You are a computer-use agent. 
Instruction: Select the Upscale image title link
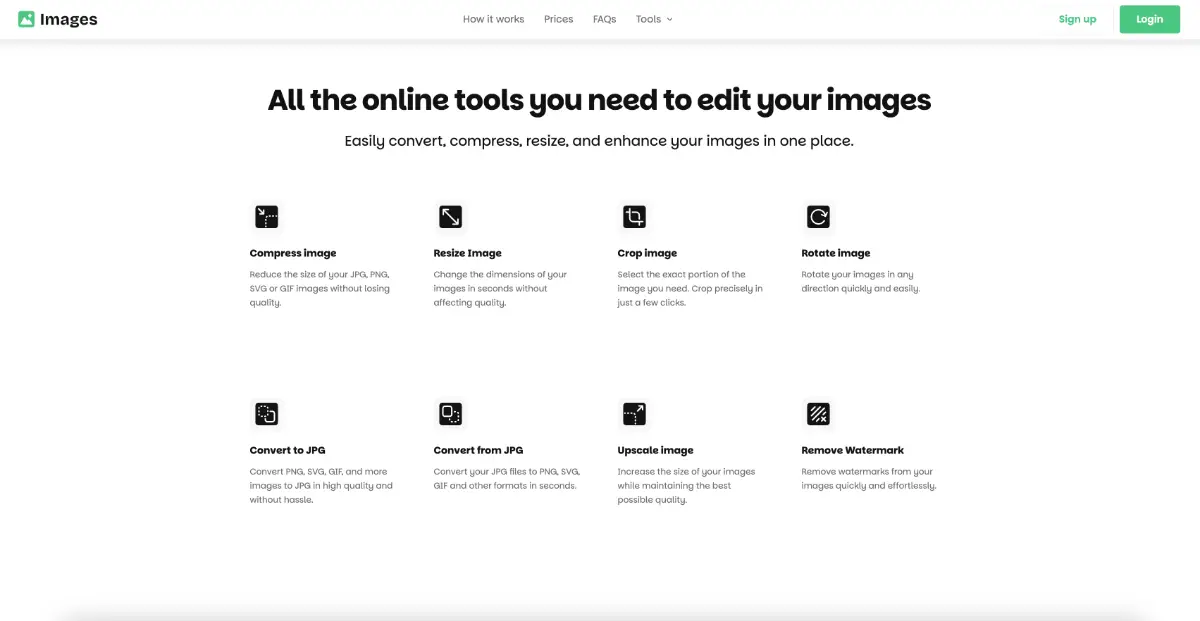tap(655, 450)
